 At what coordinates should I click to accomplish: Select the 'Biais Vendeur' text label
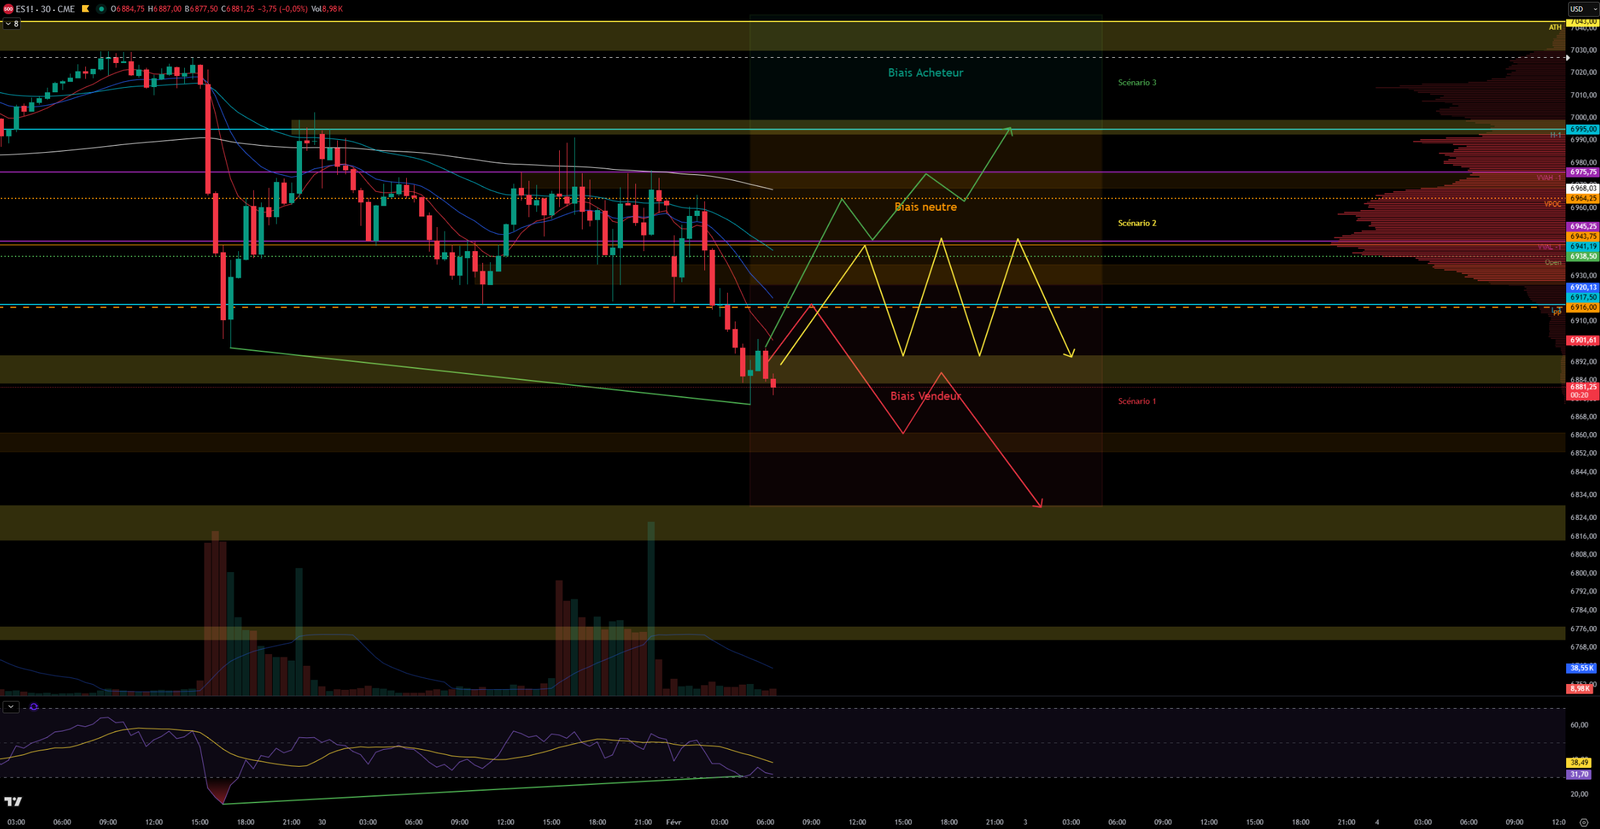pos(925,396)
